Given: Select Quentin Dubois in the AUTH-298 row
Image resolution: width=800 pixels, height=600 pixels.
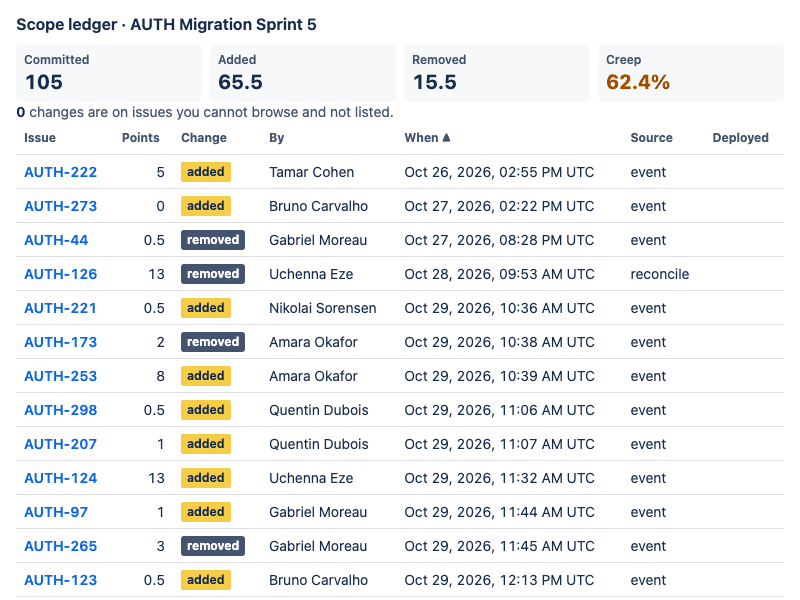Looking at the screenshot, I should pyautogui.click(x=318, y=410).
